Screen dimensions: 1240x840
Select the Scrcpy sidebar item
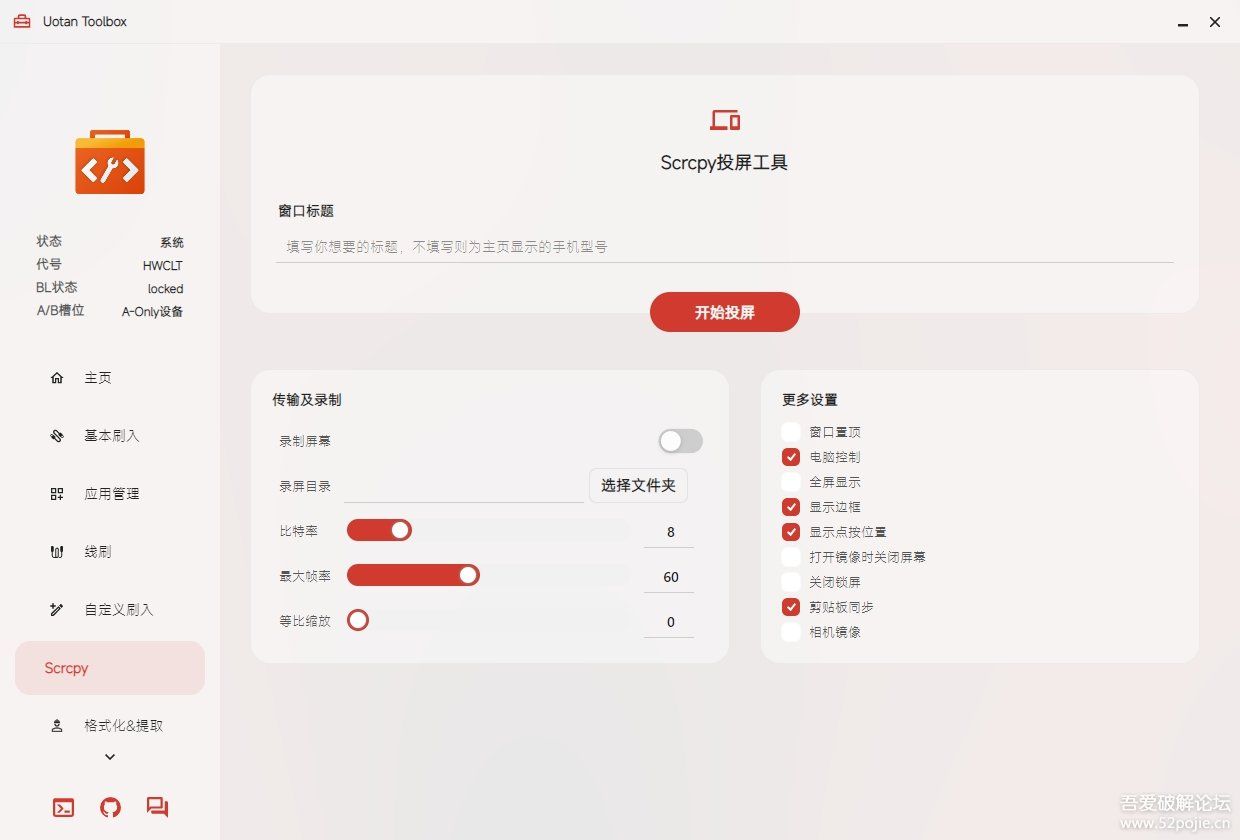click(x=110, y=668)
